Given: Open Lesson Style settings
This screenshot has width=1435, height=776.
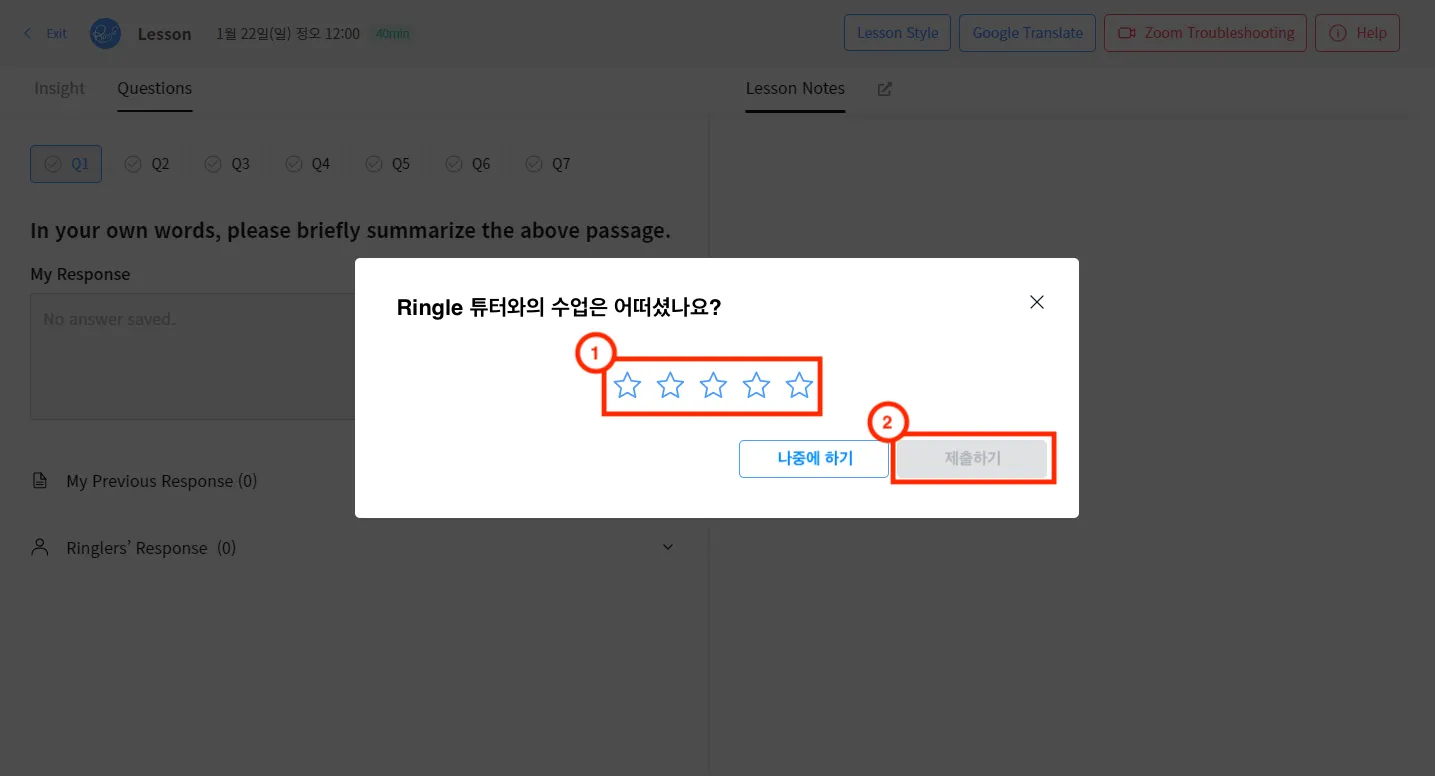Looking at the screenshot, I should coord(897,33).
